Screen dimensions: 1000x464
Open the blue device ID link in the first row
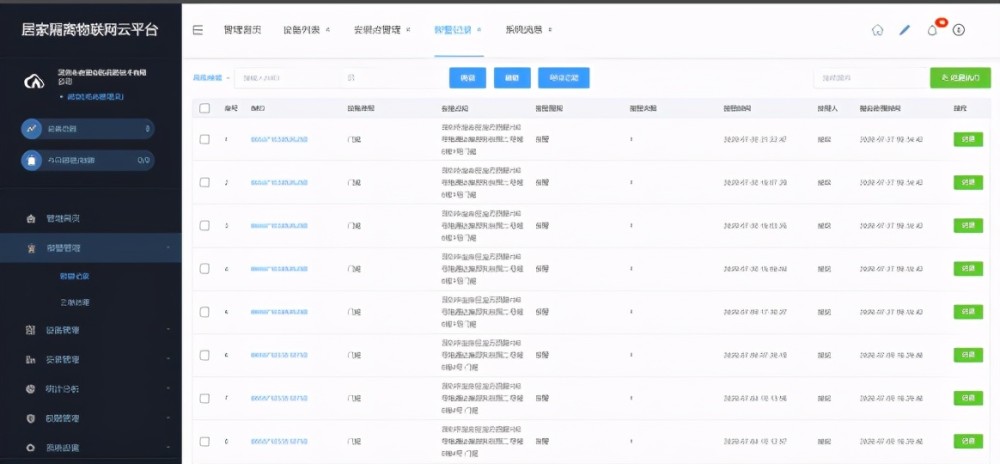point(279,139)
